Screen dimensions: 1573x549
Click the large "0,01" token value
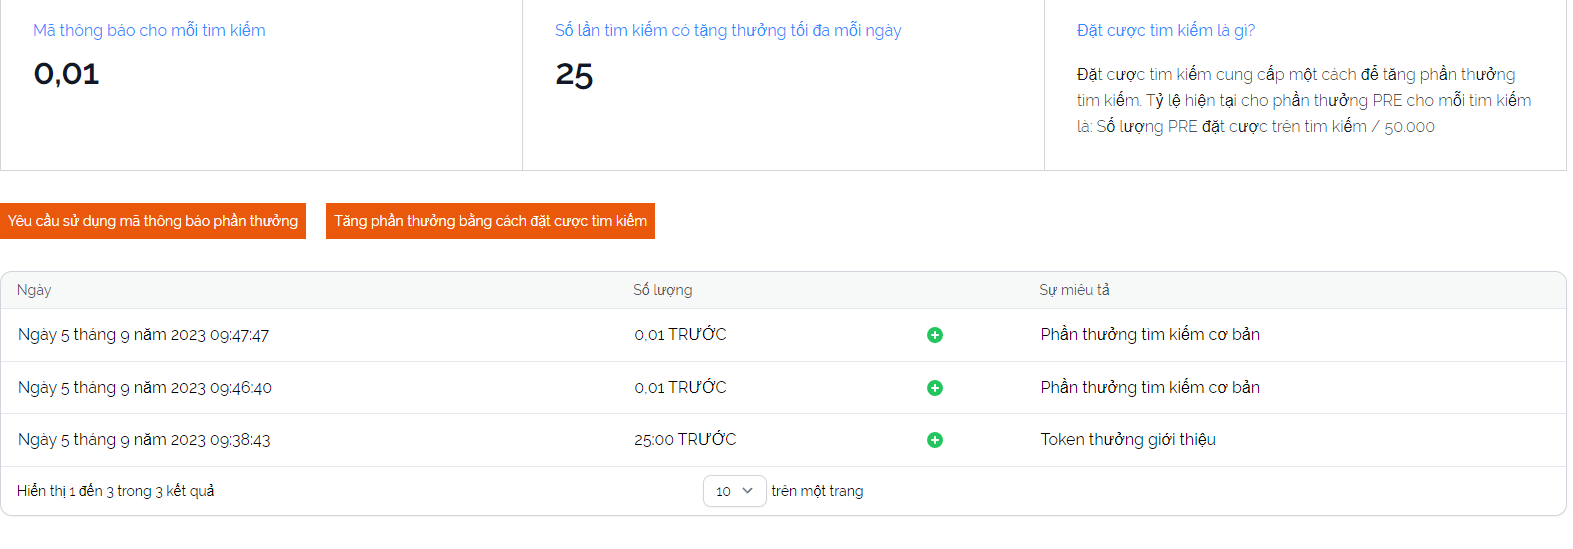point(66,74)
